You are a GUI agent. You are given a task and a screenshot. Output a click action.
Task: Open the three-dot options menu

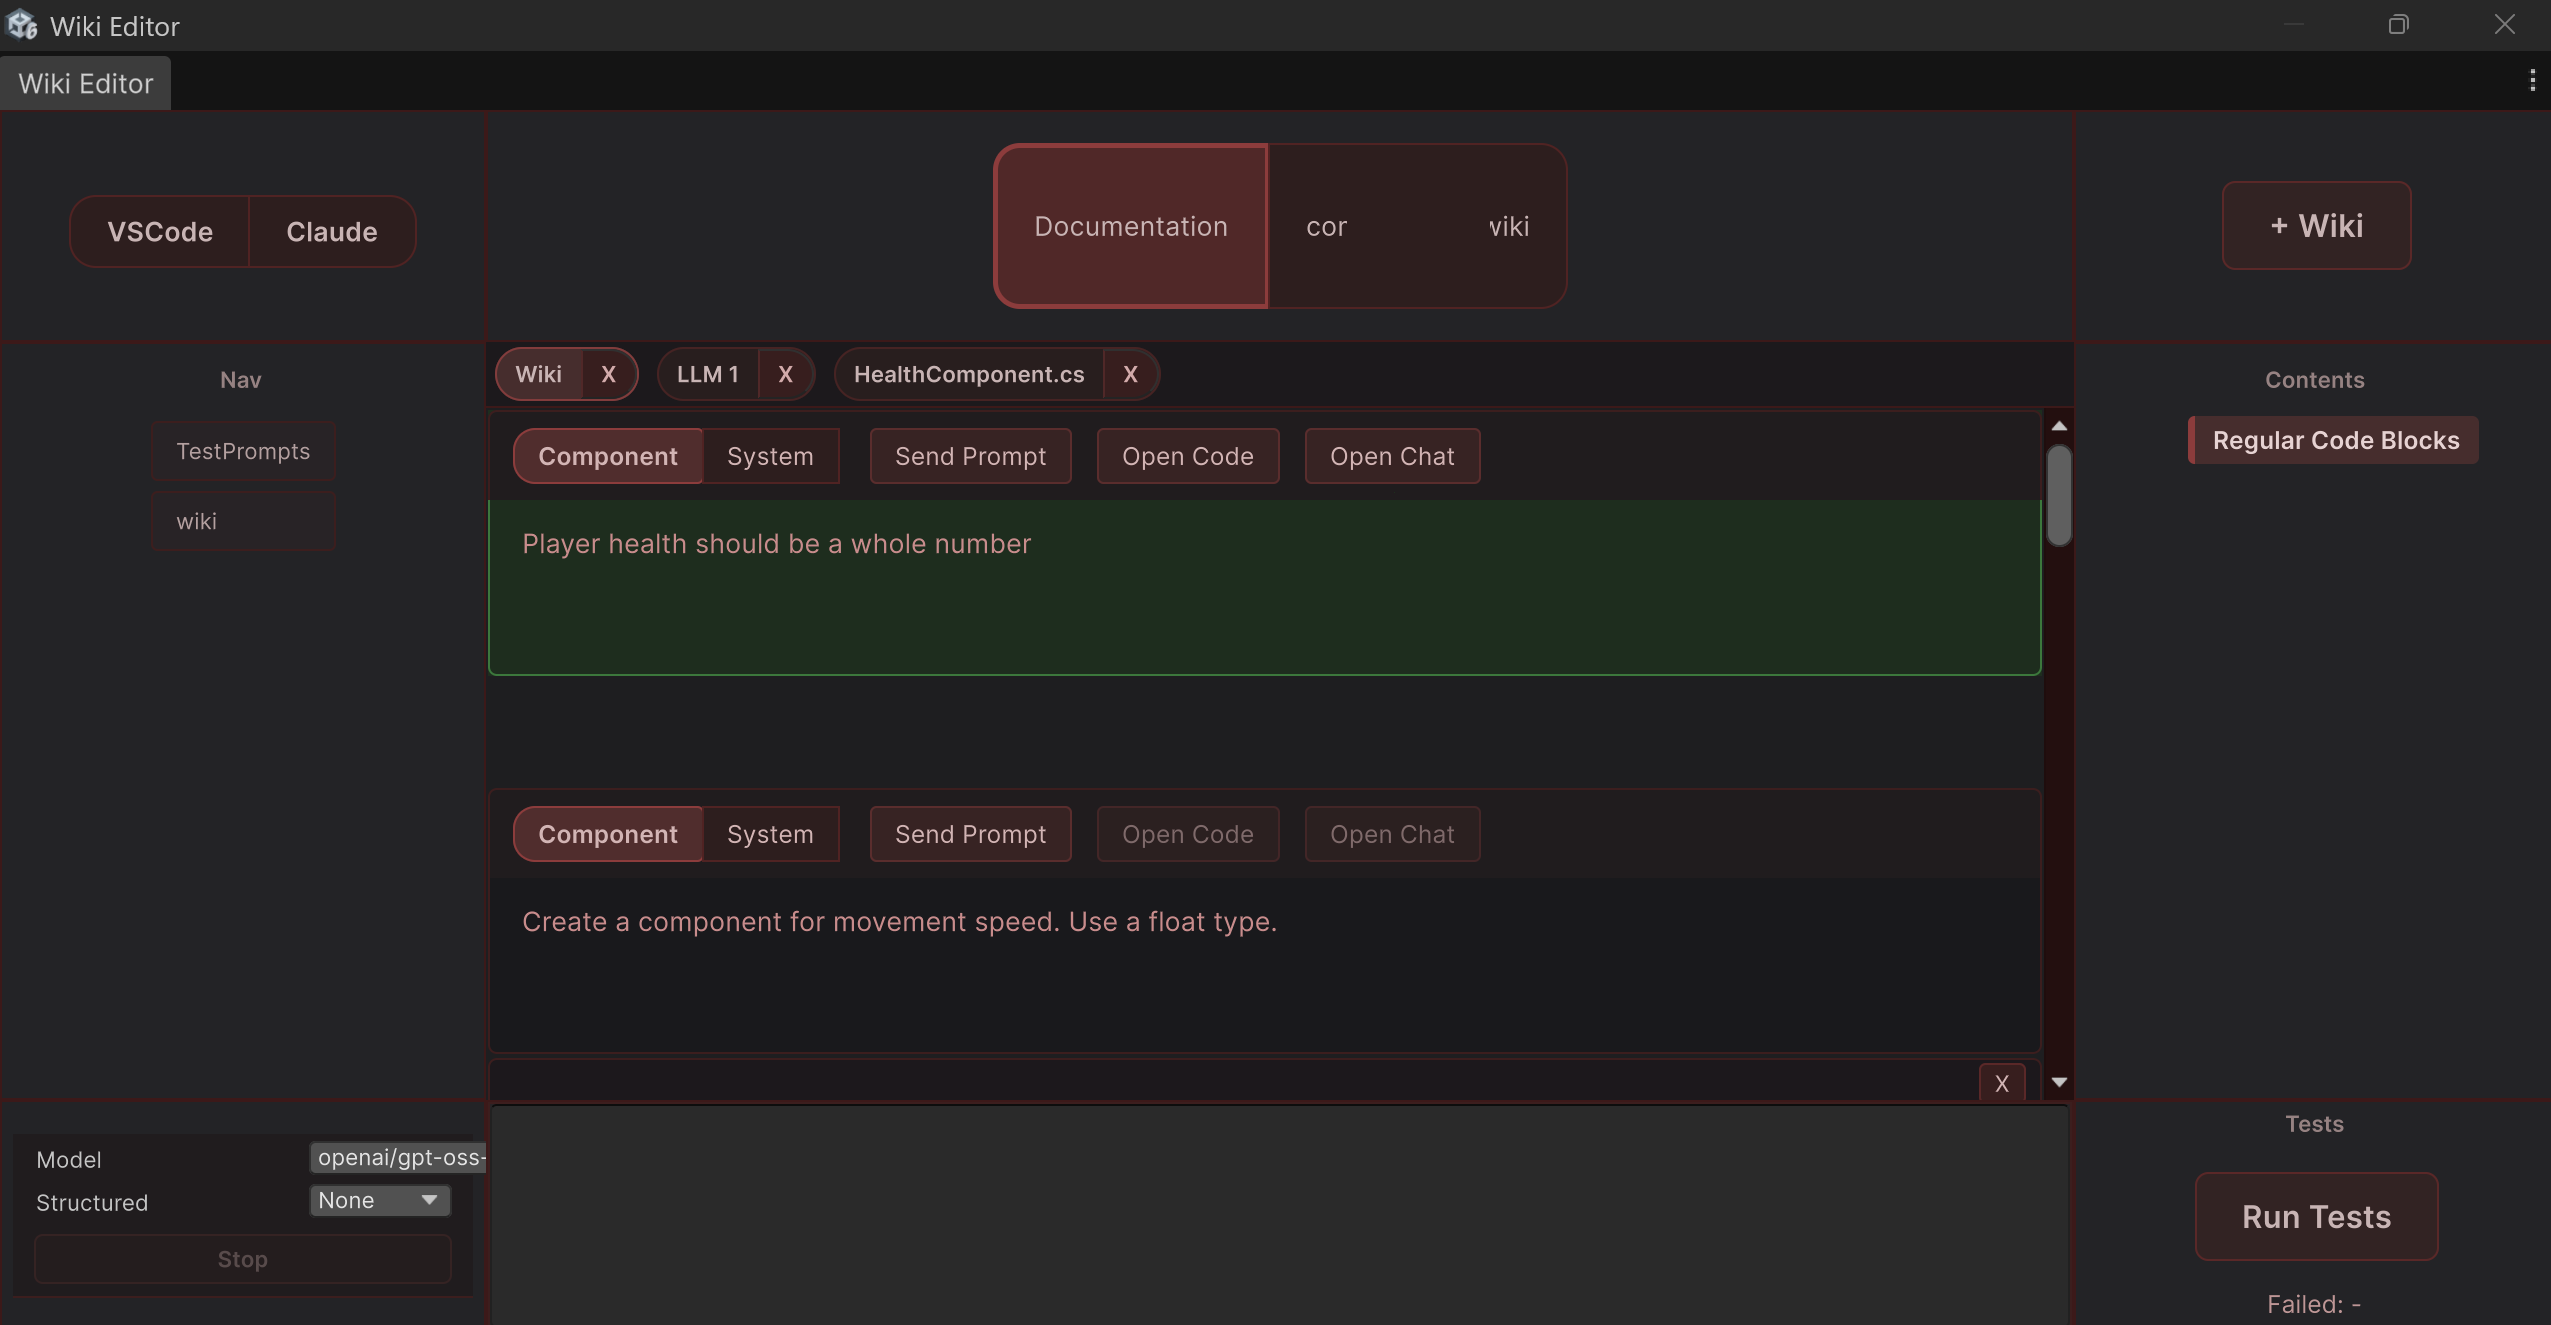coord(2532,80)
